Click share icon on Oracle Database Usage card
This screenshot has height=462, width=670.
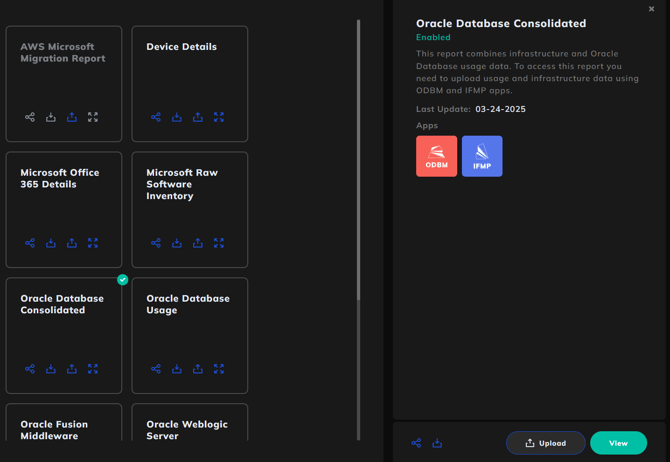[156, 369]
